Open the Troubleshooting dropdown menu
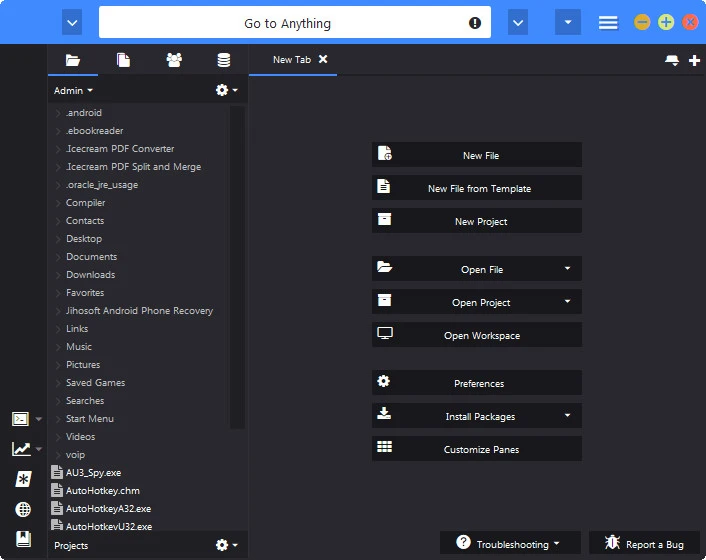706x560 pixels. pos(510,544)
